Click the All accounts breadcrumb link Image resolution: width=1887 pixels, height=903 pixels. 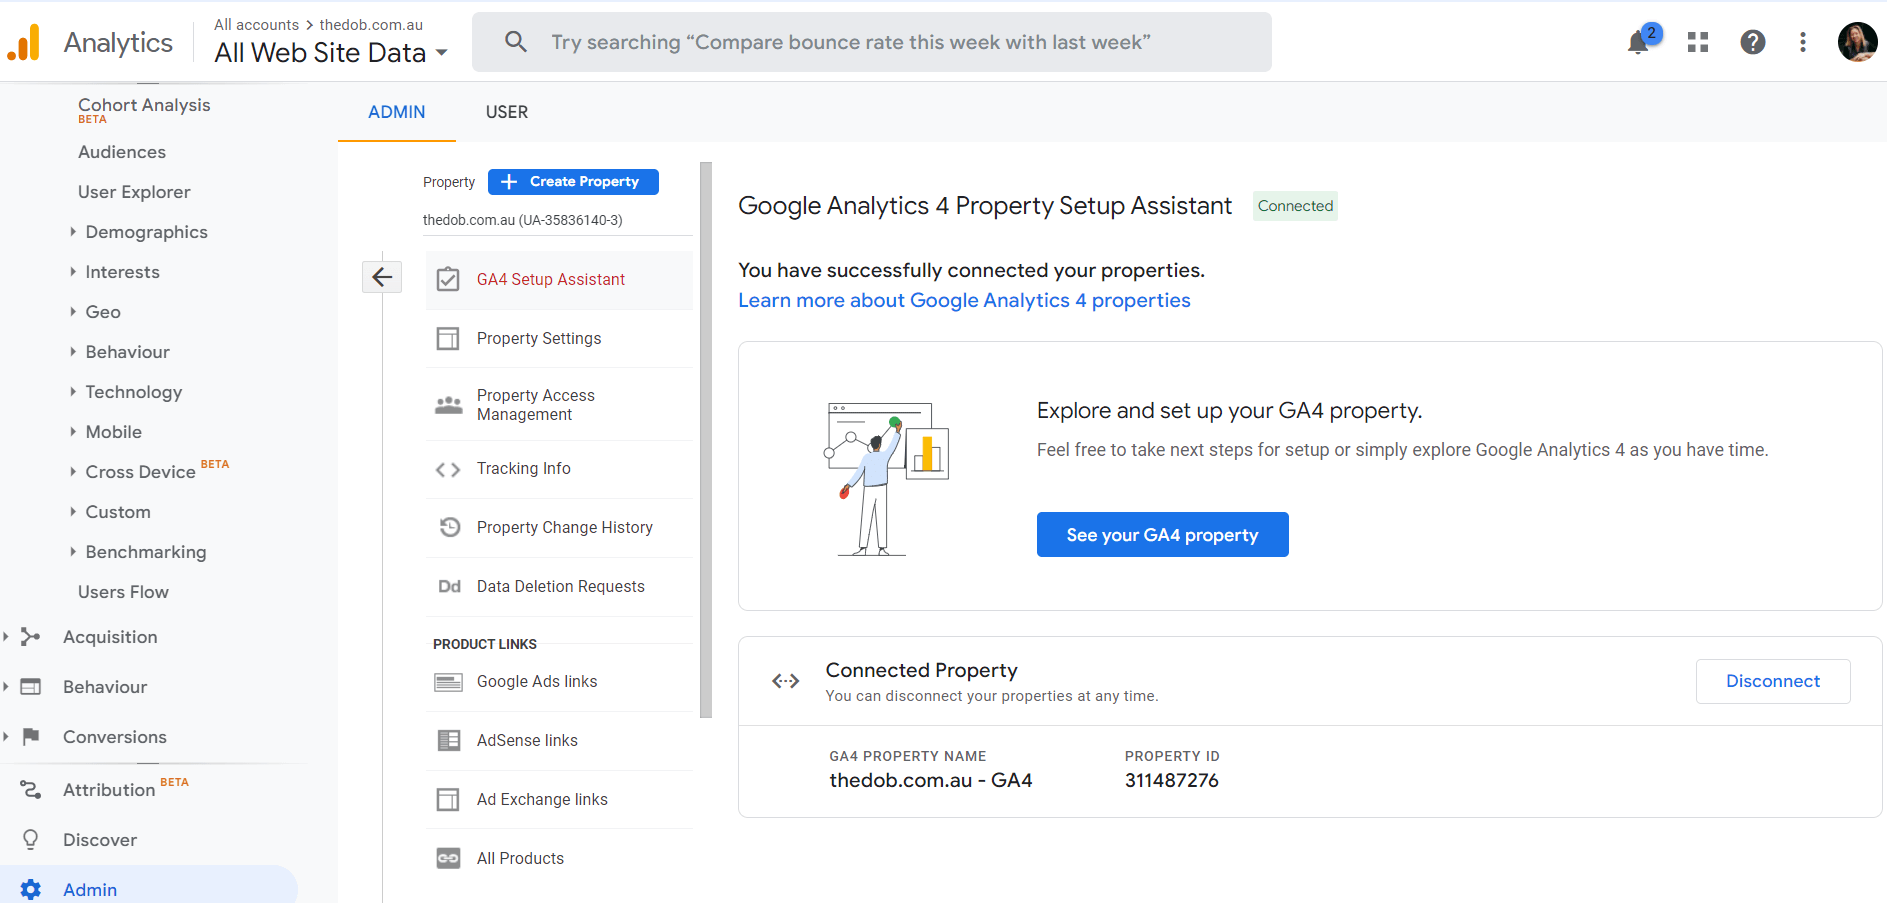point(256,24)
